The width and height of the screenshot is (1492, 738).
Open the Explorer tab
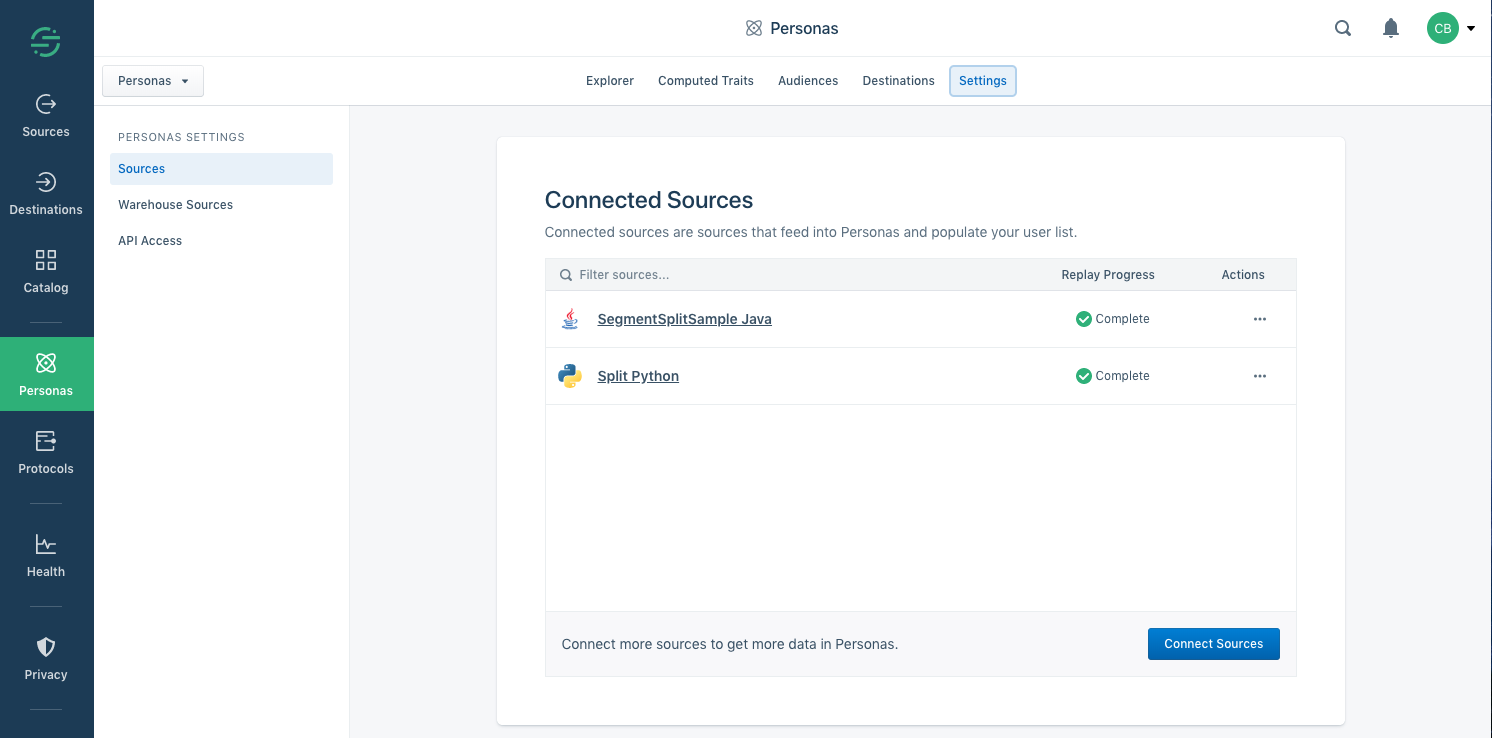click(609, 81)
